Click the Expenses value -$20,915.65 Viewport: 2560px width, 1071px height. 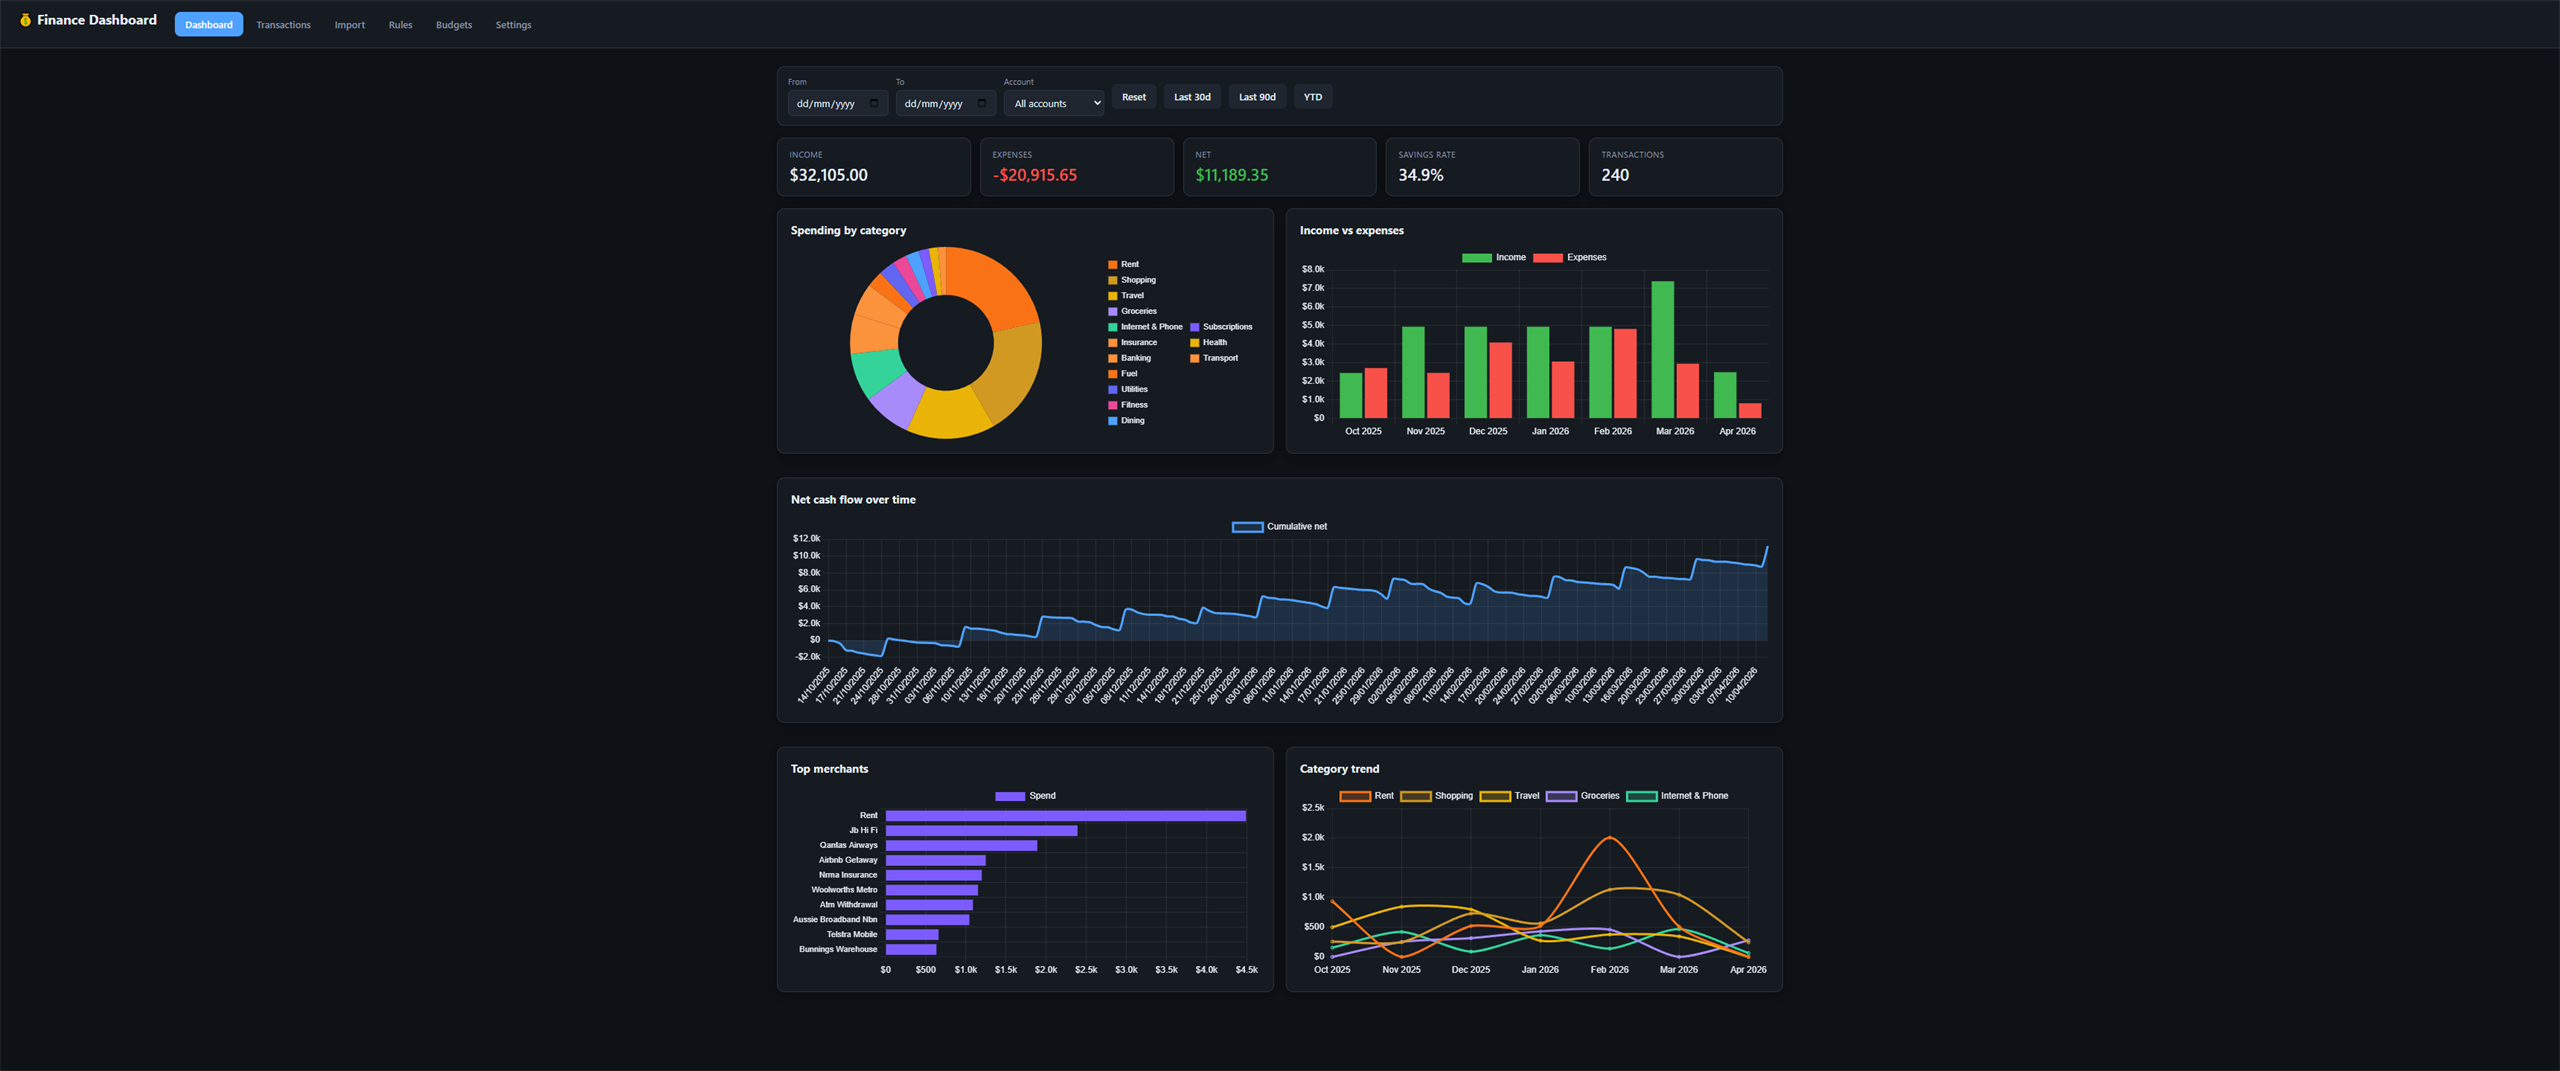(1035, 175)
